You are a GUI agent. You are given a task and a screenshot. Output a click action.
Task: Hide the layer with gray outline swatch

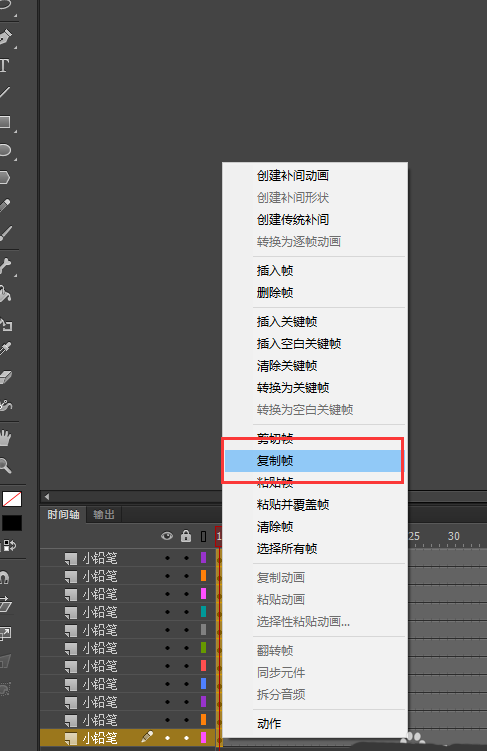click(167, 630)
